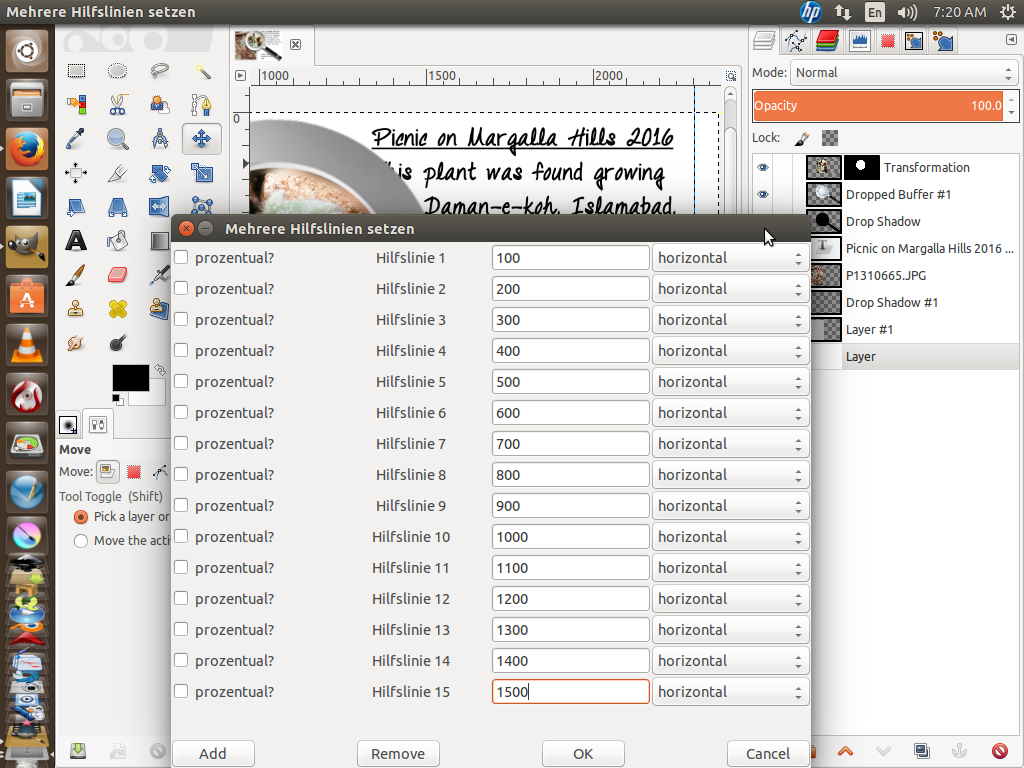Choose the Alignment tool

coord(76,173)
